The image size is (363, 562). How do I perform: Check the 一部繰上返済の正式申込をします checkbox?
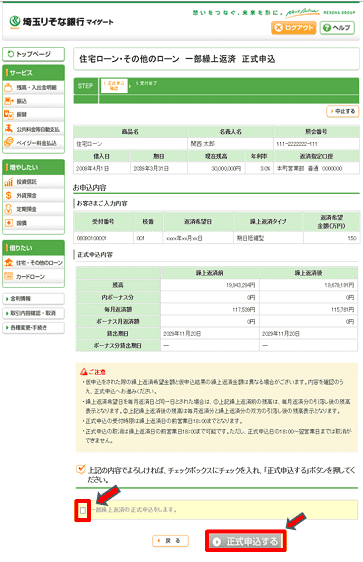(83, 510)
